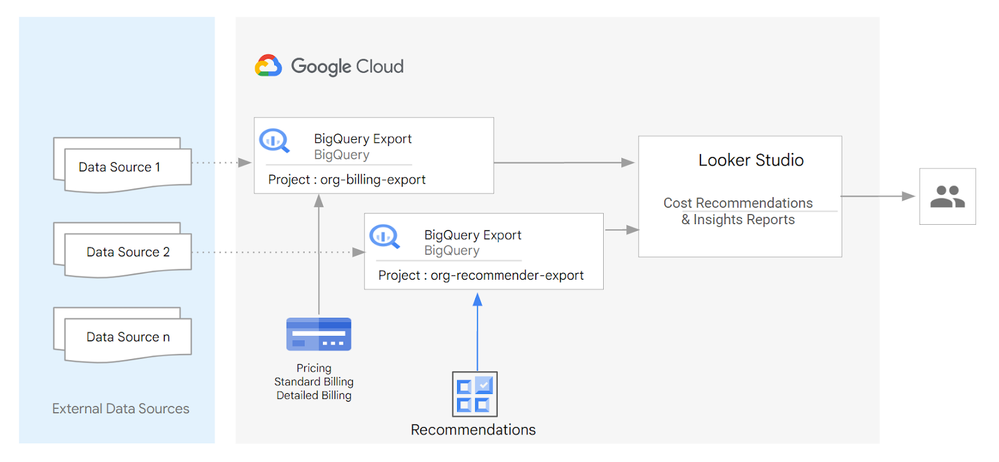Screen dimensions: 999x462
Task: Click BigQuery icon in org-billing-export box
Action: point(275,141)
